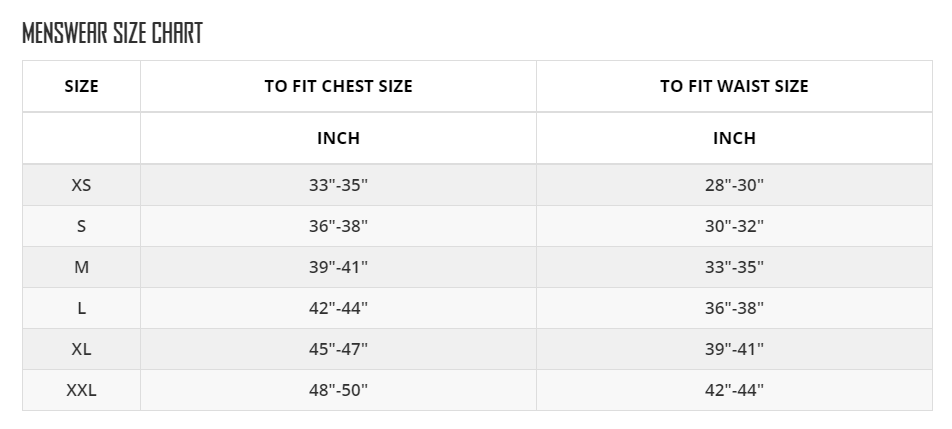Select chest measurement 33"-35" cell

(338, 185)
